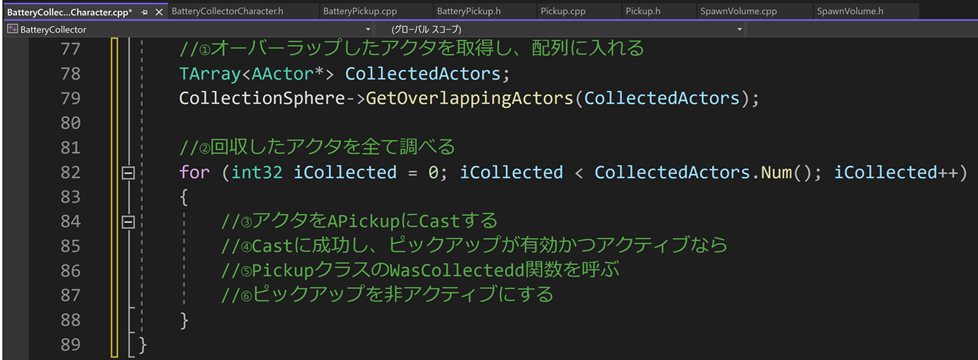Click the BatteryCollector project icon
This screenshot has height=360, width=978.
(x=12, y=29)
